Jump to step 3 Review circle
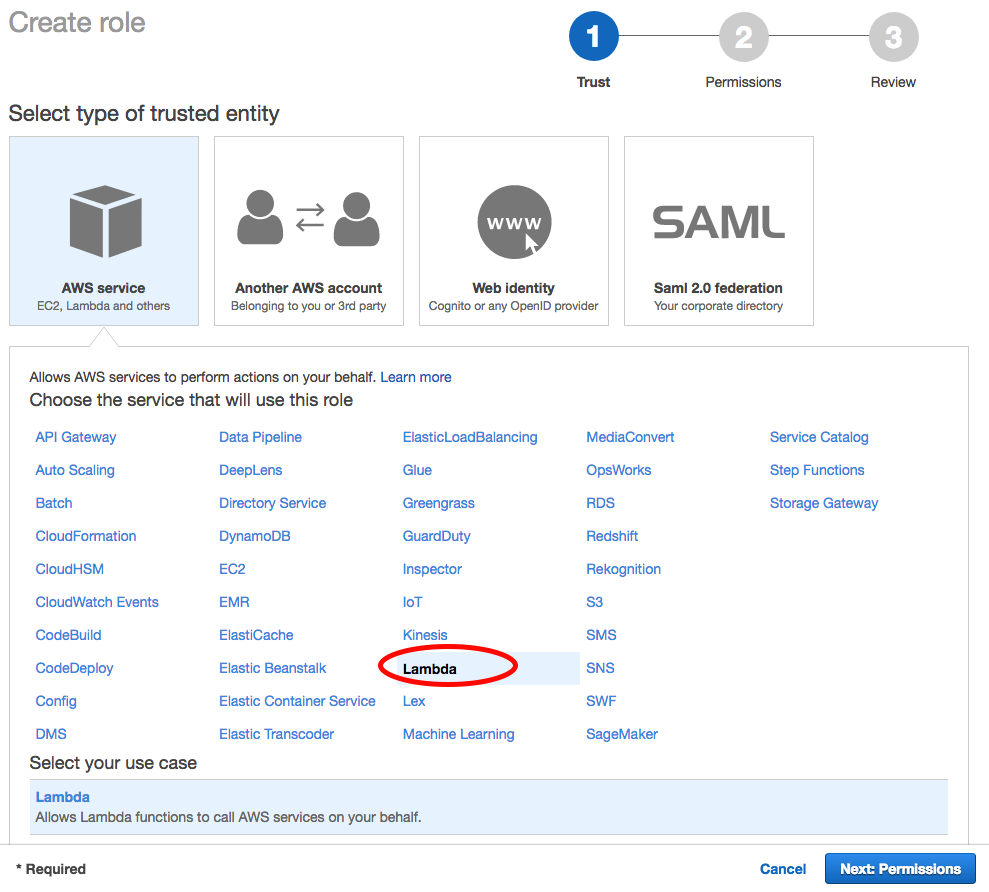 coord(894,37)
